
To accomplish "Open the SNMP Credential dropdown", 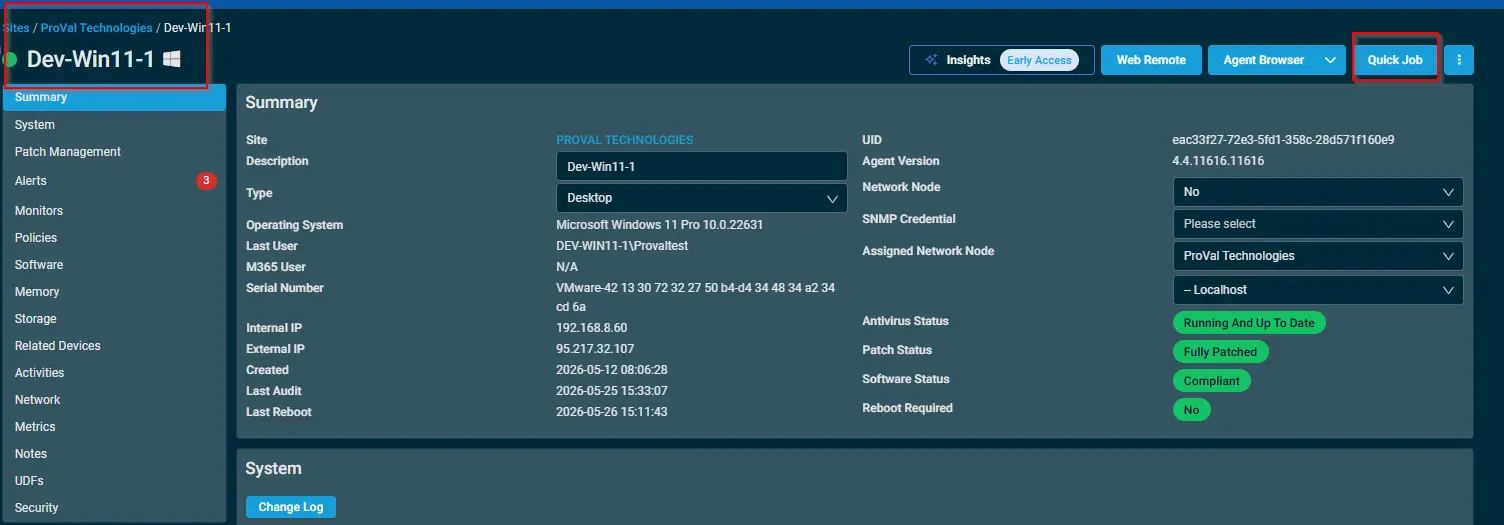I will (1318, 224).
